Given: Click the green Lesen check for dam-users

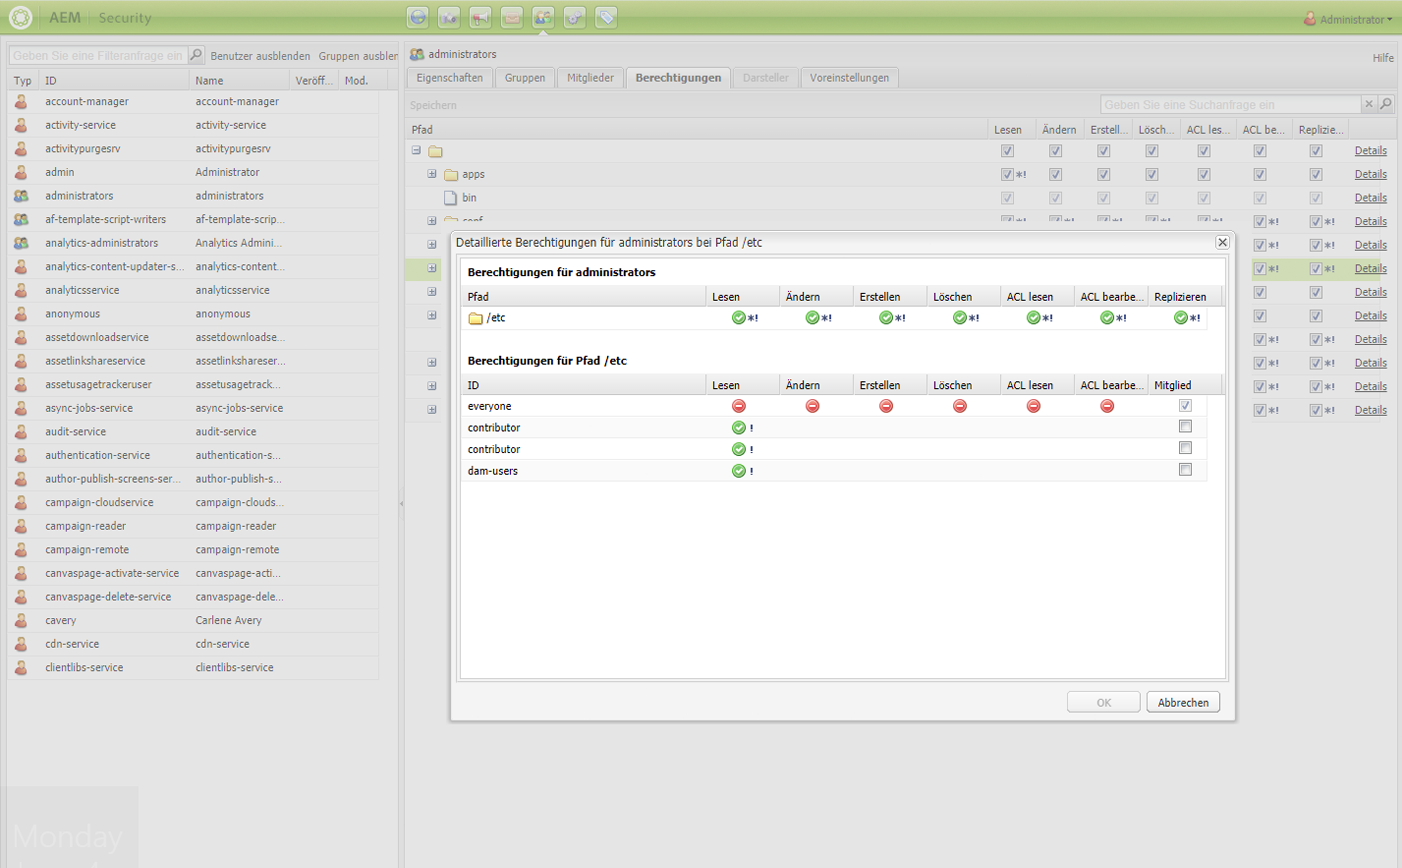Looking at the screenshot, I should (738, 471).
